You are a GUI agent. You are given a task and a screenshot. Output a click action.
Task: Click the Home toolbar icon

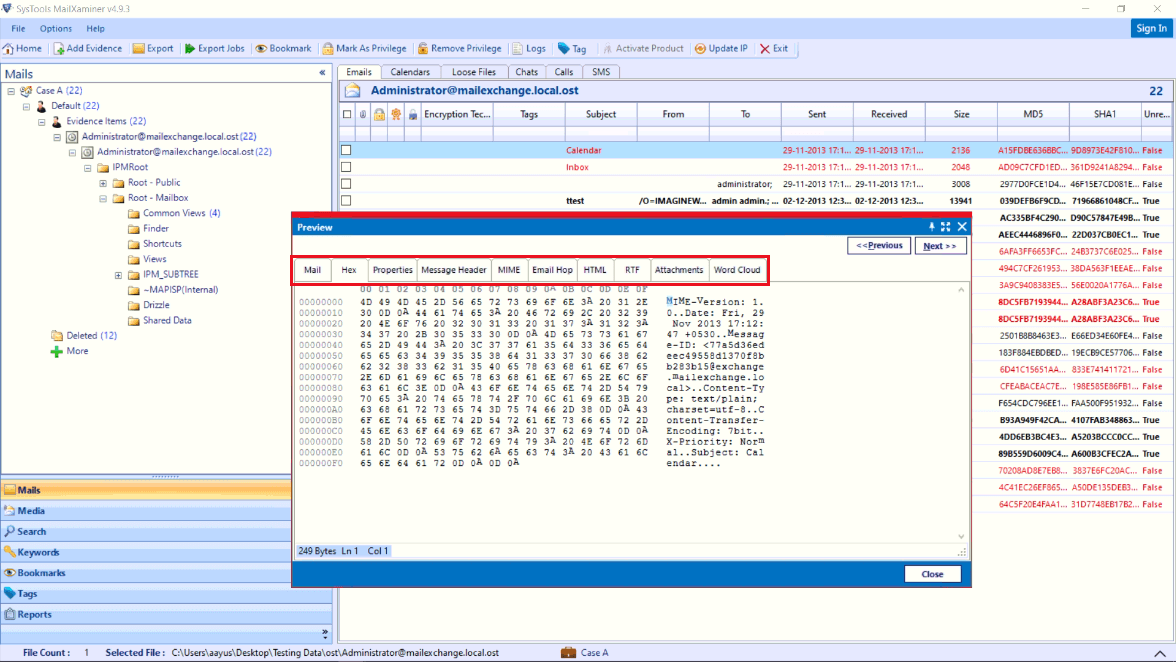point(8,49)
